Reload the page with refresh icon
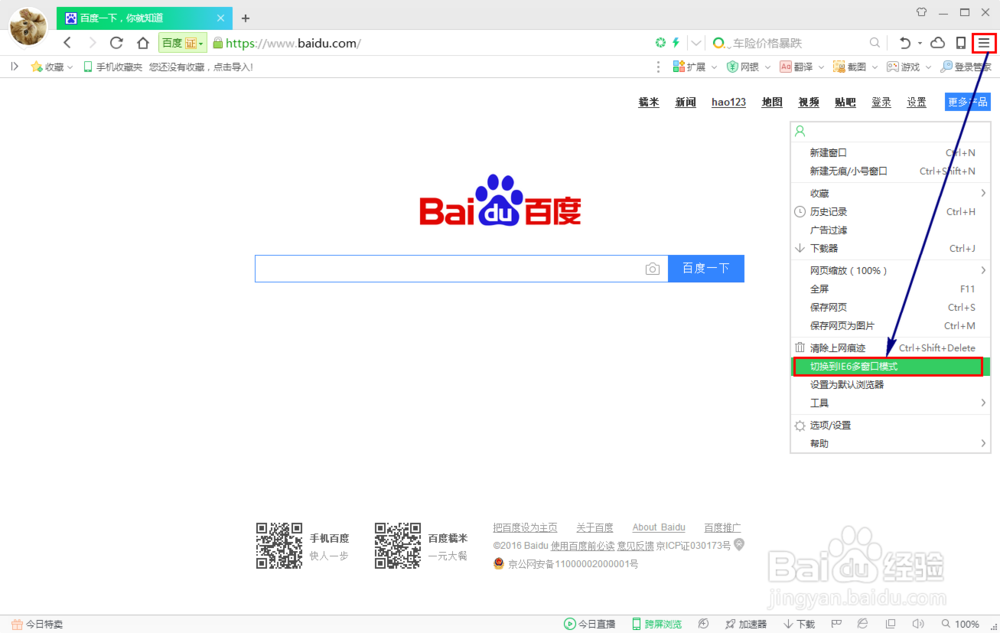 (116, 43)
